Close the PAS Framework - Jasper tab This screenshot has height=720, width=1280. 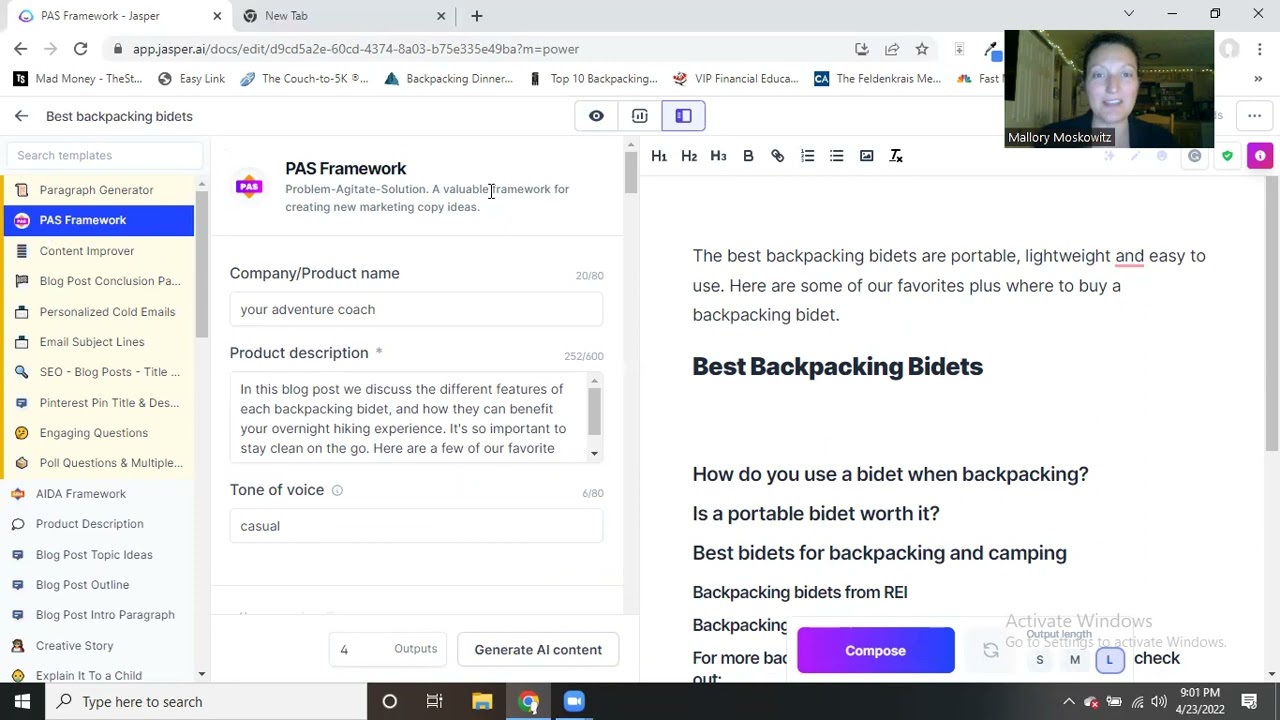tap(217, 16)
